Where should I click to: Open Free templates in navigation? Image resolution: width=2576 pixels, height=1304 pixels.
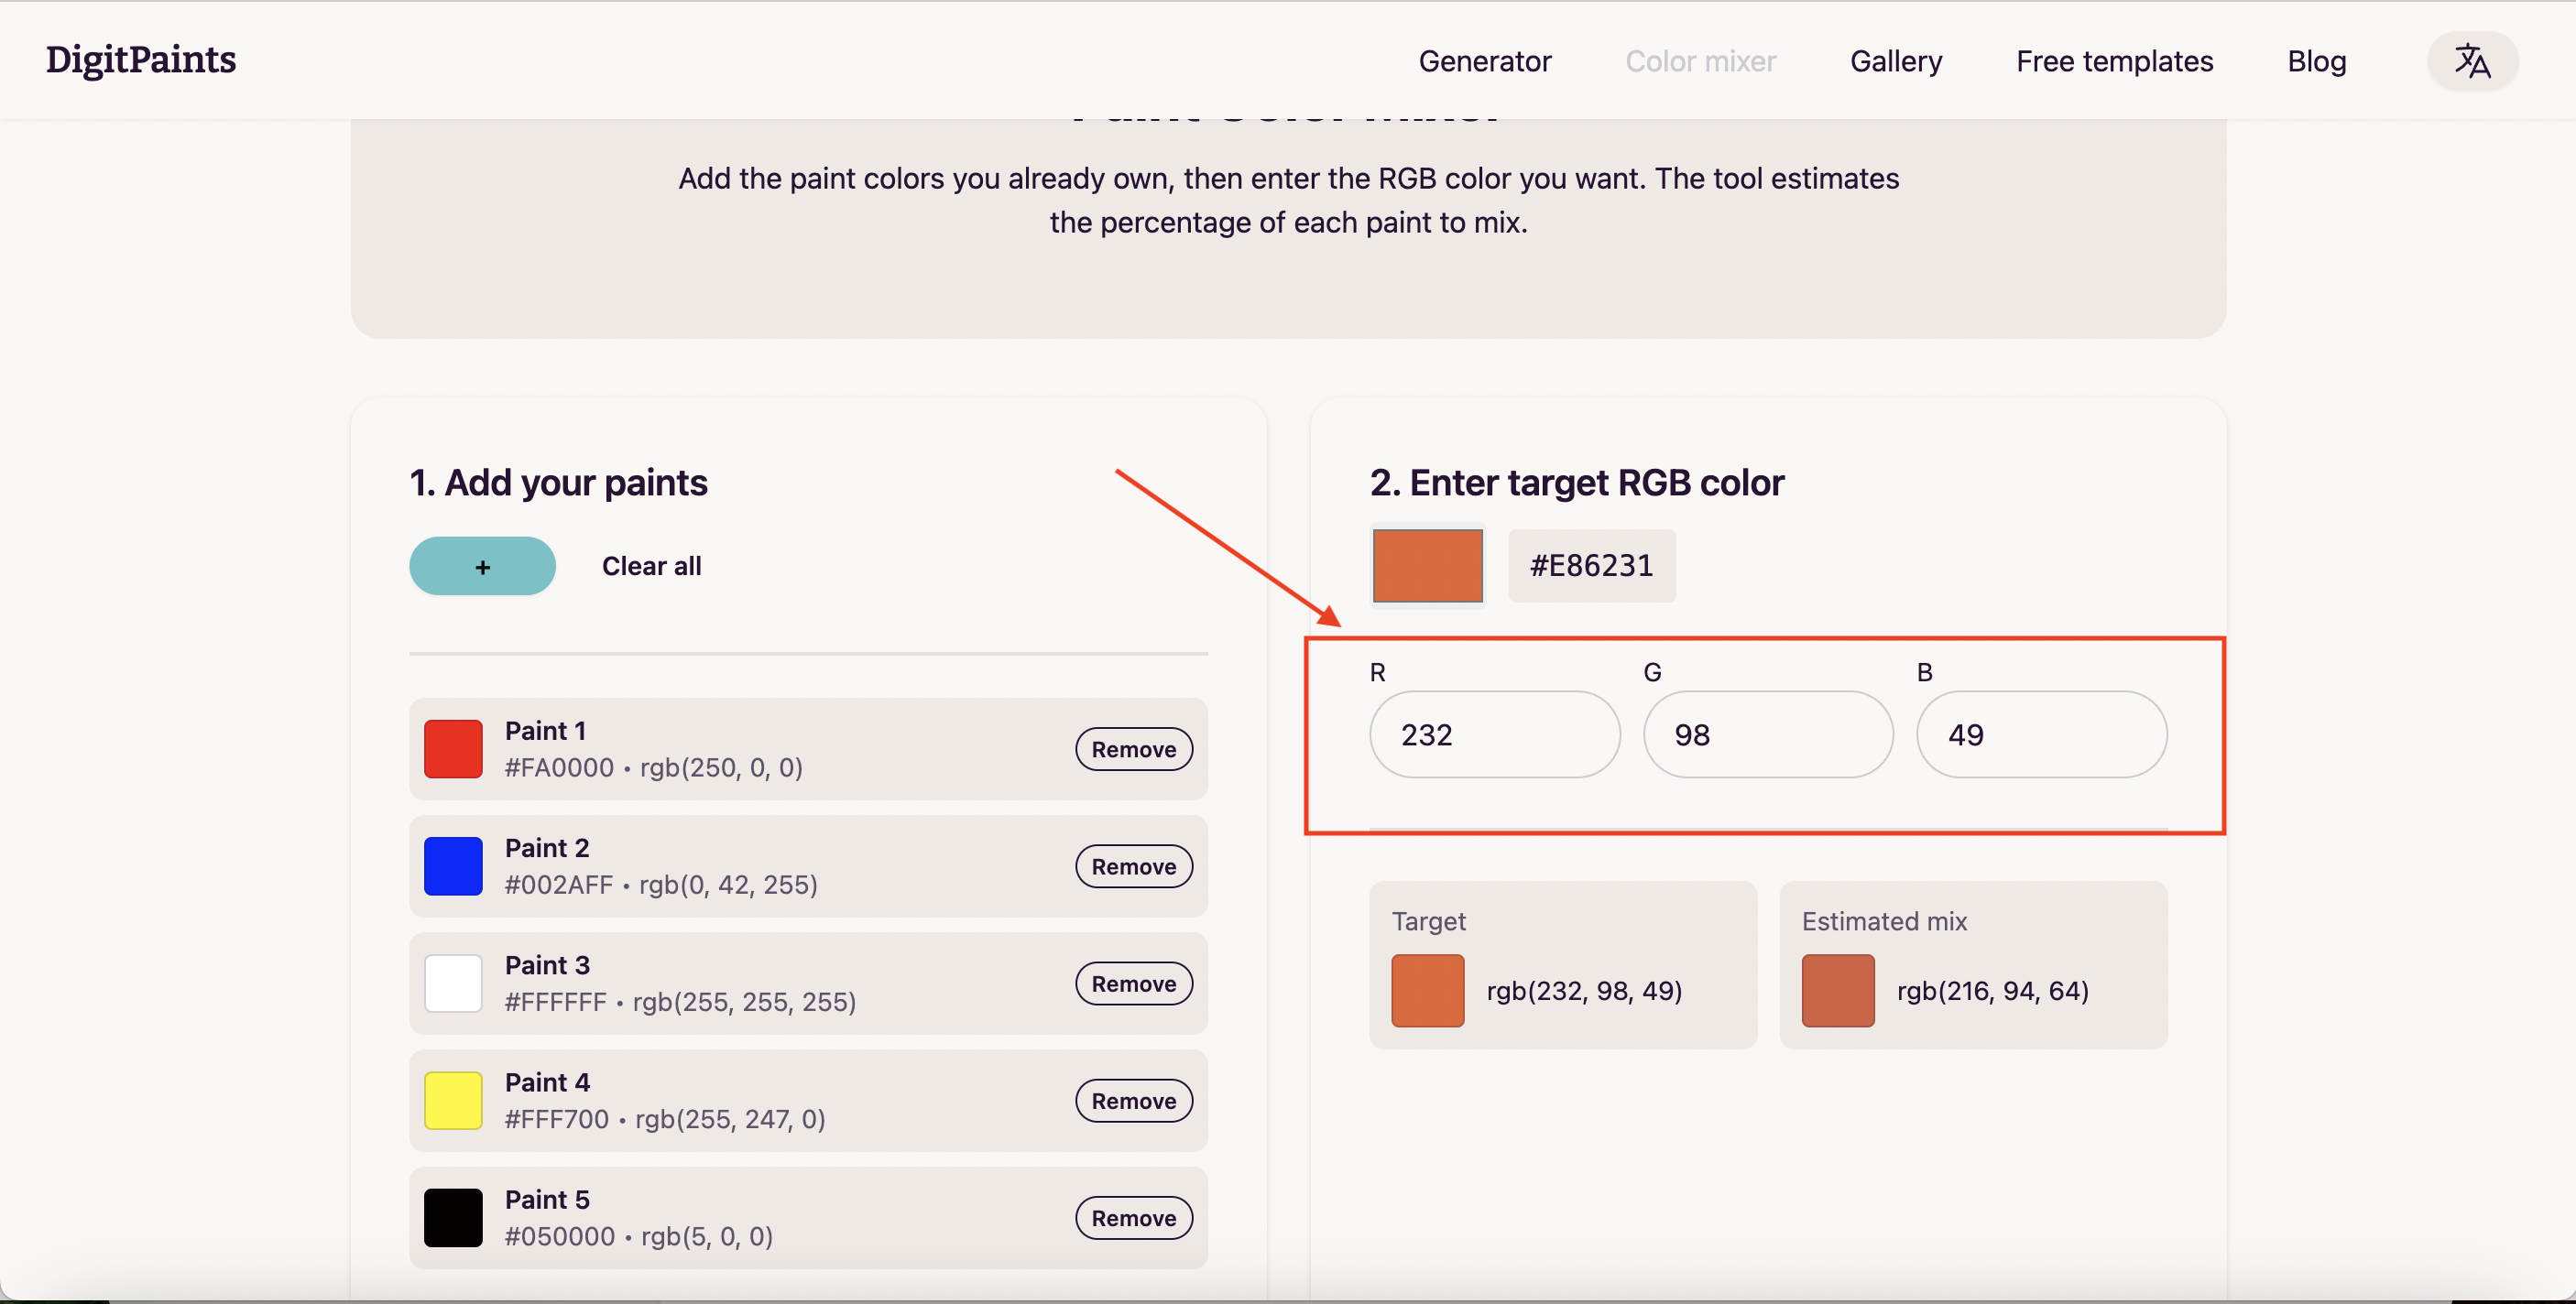pos(2114,61)
